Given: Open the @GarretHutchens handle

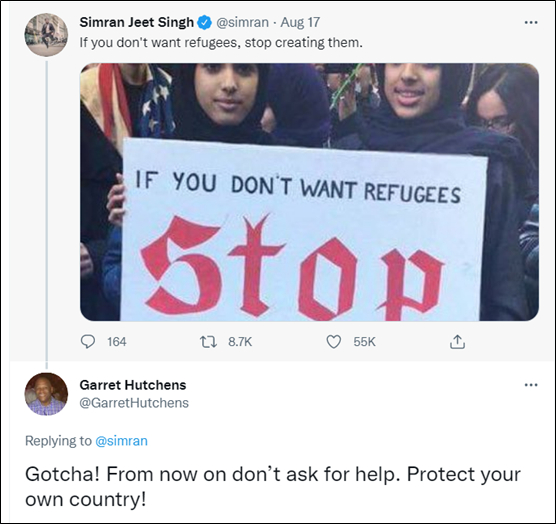Looking at the screenshot, I should tap(134, 403).
